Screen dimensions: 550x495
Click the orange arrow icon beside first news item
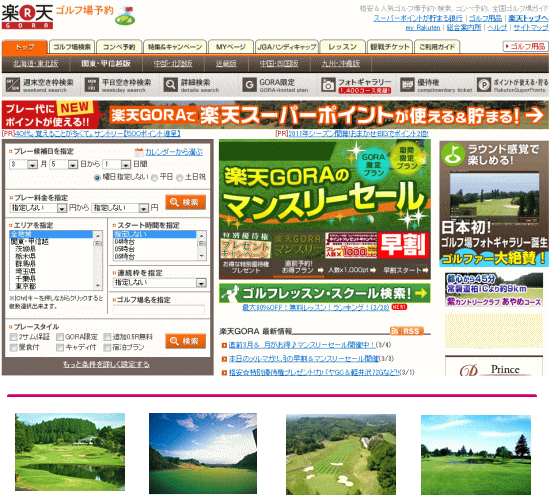(224, 346)
